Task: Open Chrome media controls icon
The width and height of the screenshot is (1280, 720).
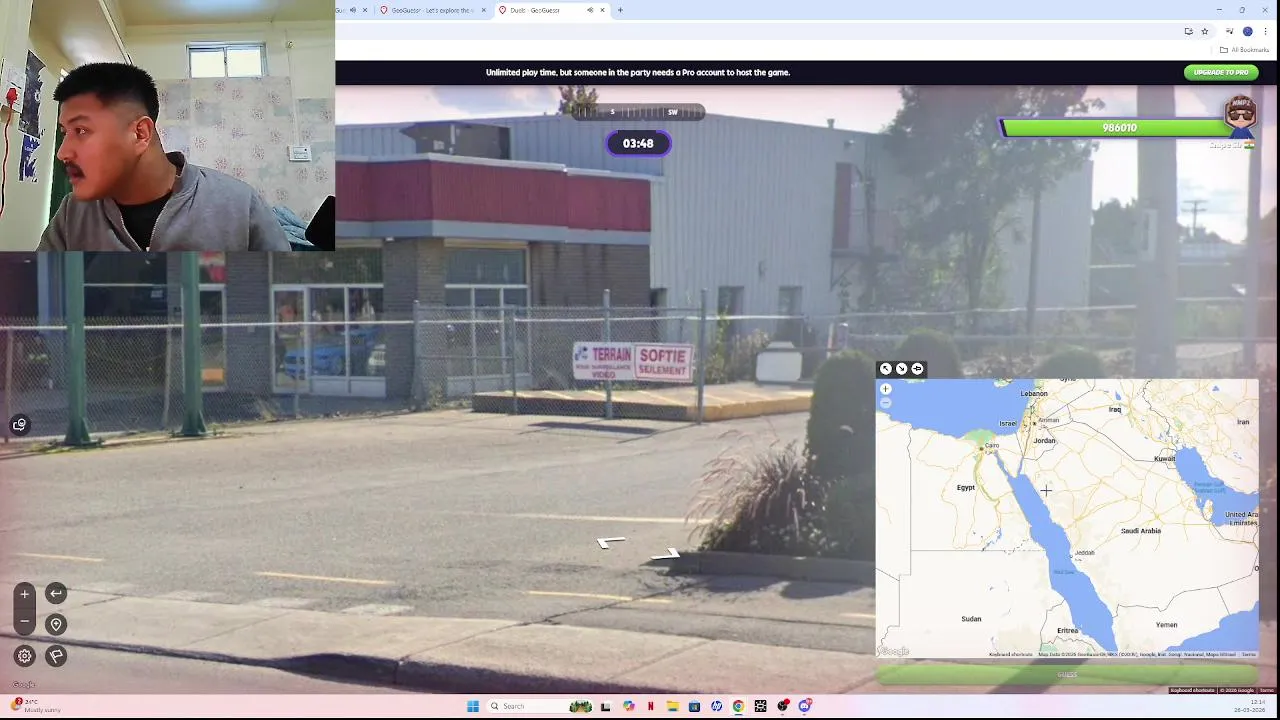Action: tap(1230, 31)
